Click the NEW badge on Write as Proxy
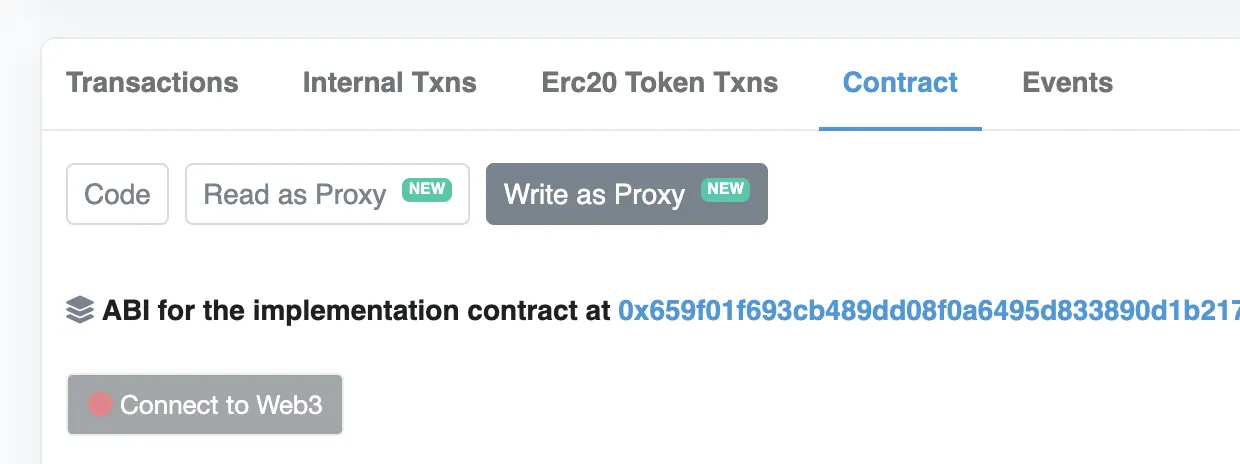Viewport: 1240px width, 464px height. 725,189
